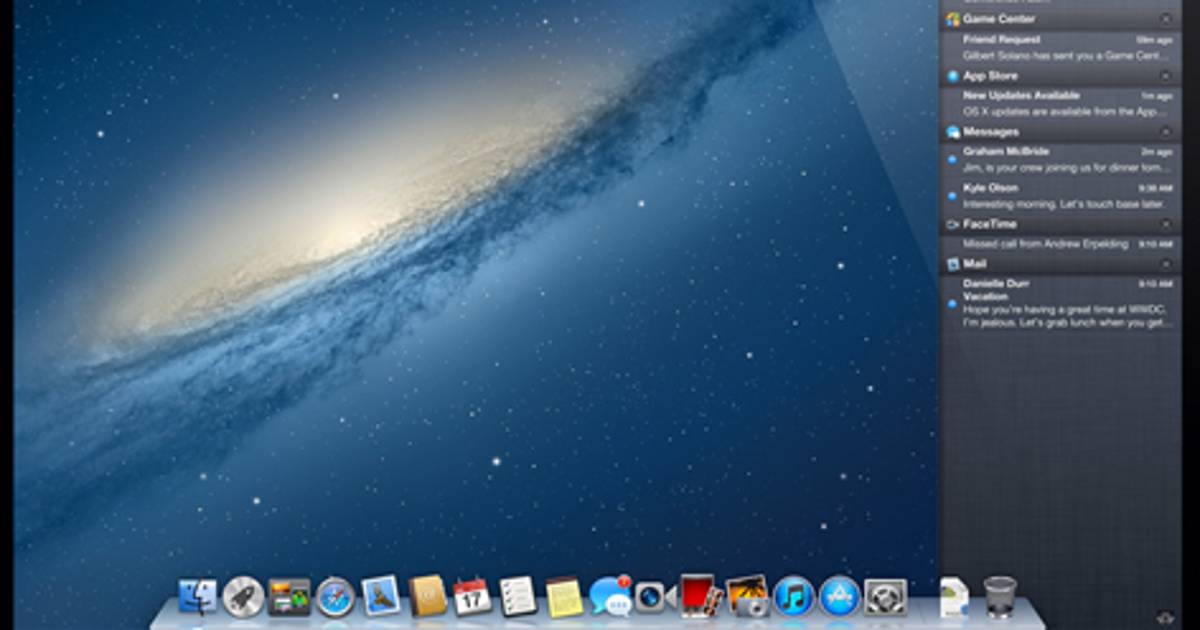Open missed call from Andrew notification
The image size is (1200, 630).
[1060, 244]
